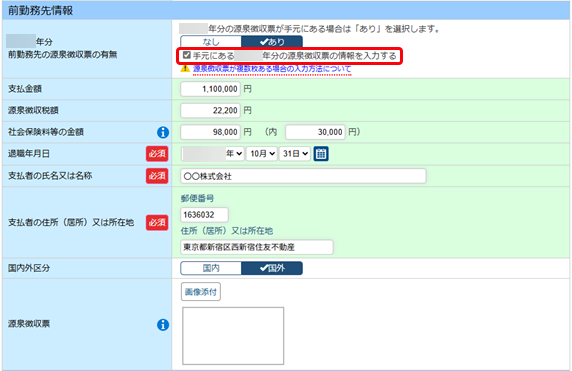
Task: Select 国内 in 国内外区分
Action: pyautogui.click(x=211, y=268)
